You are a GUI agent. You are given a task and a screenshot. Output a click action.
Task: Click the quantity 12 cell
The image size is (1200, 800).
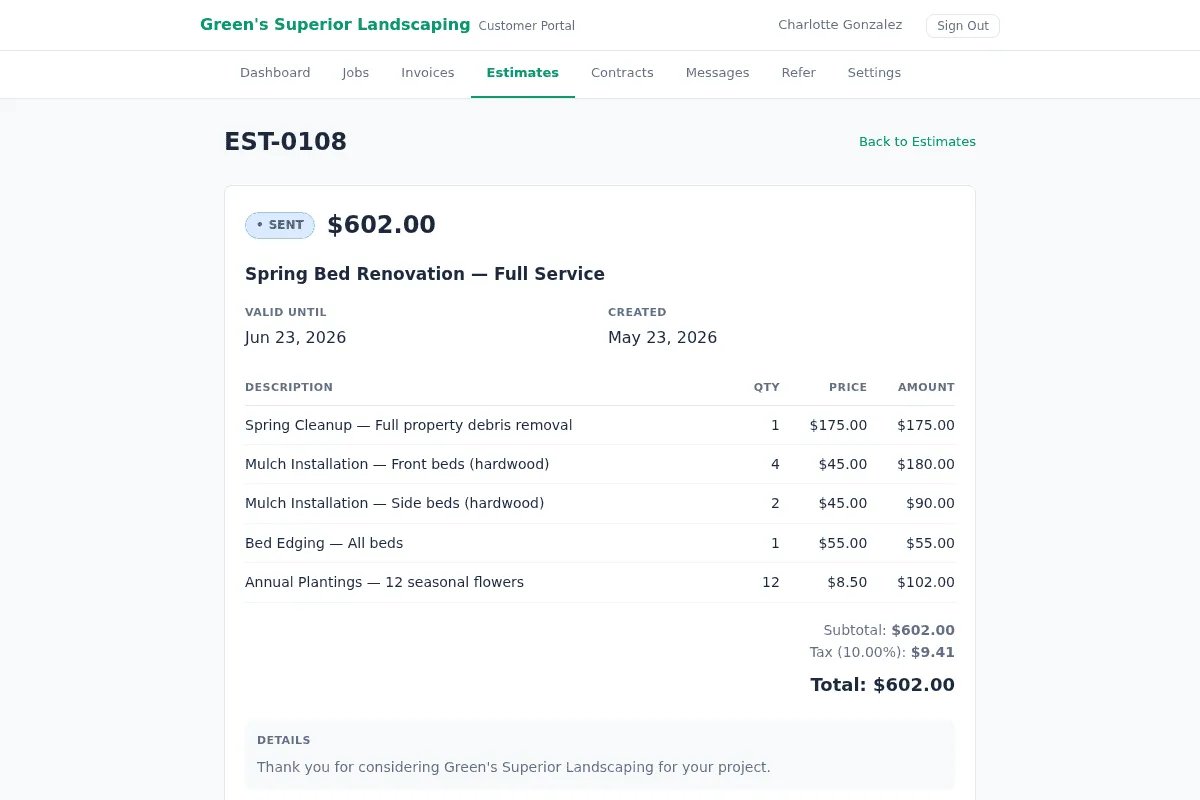770,582
